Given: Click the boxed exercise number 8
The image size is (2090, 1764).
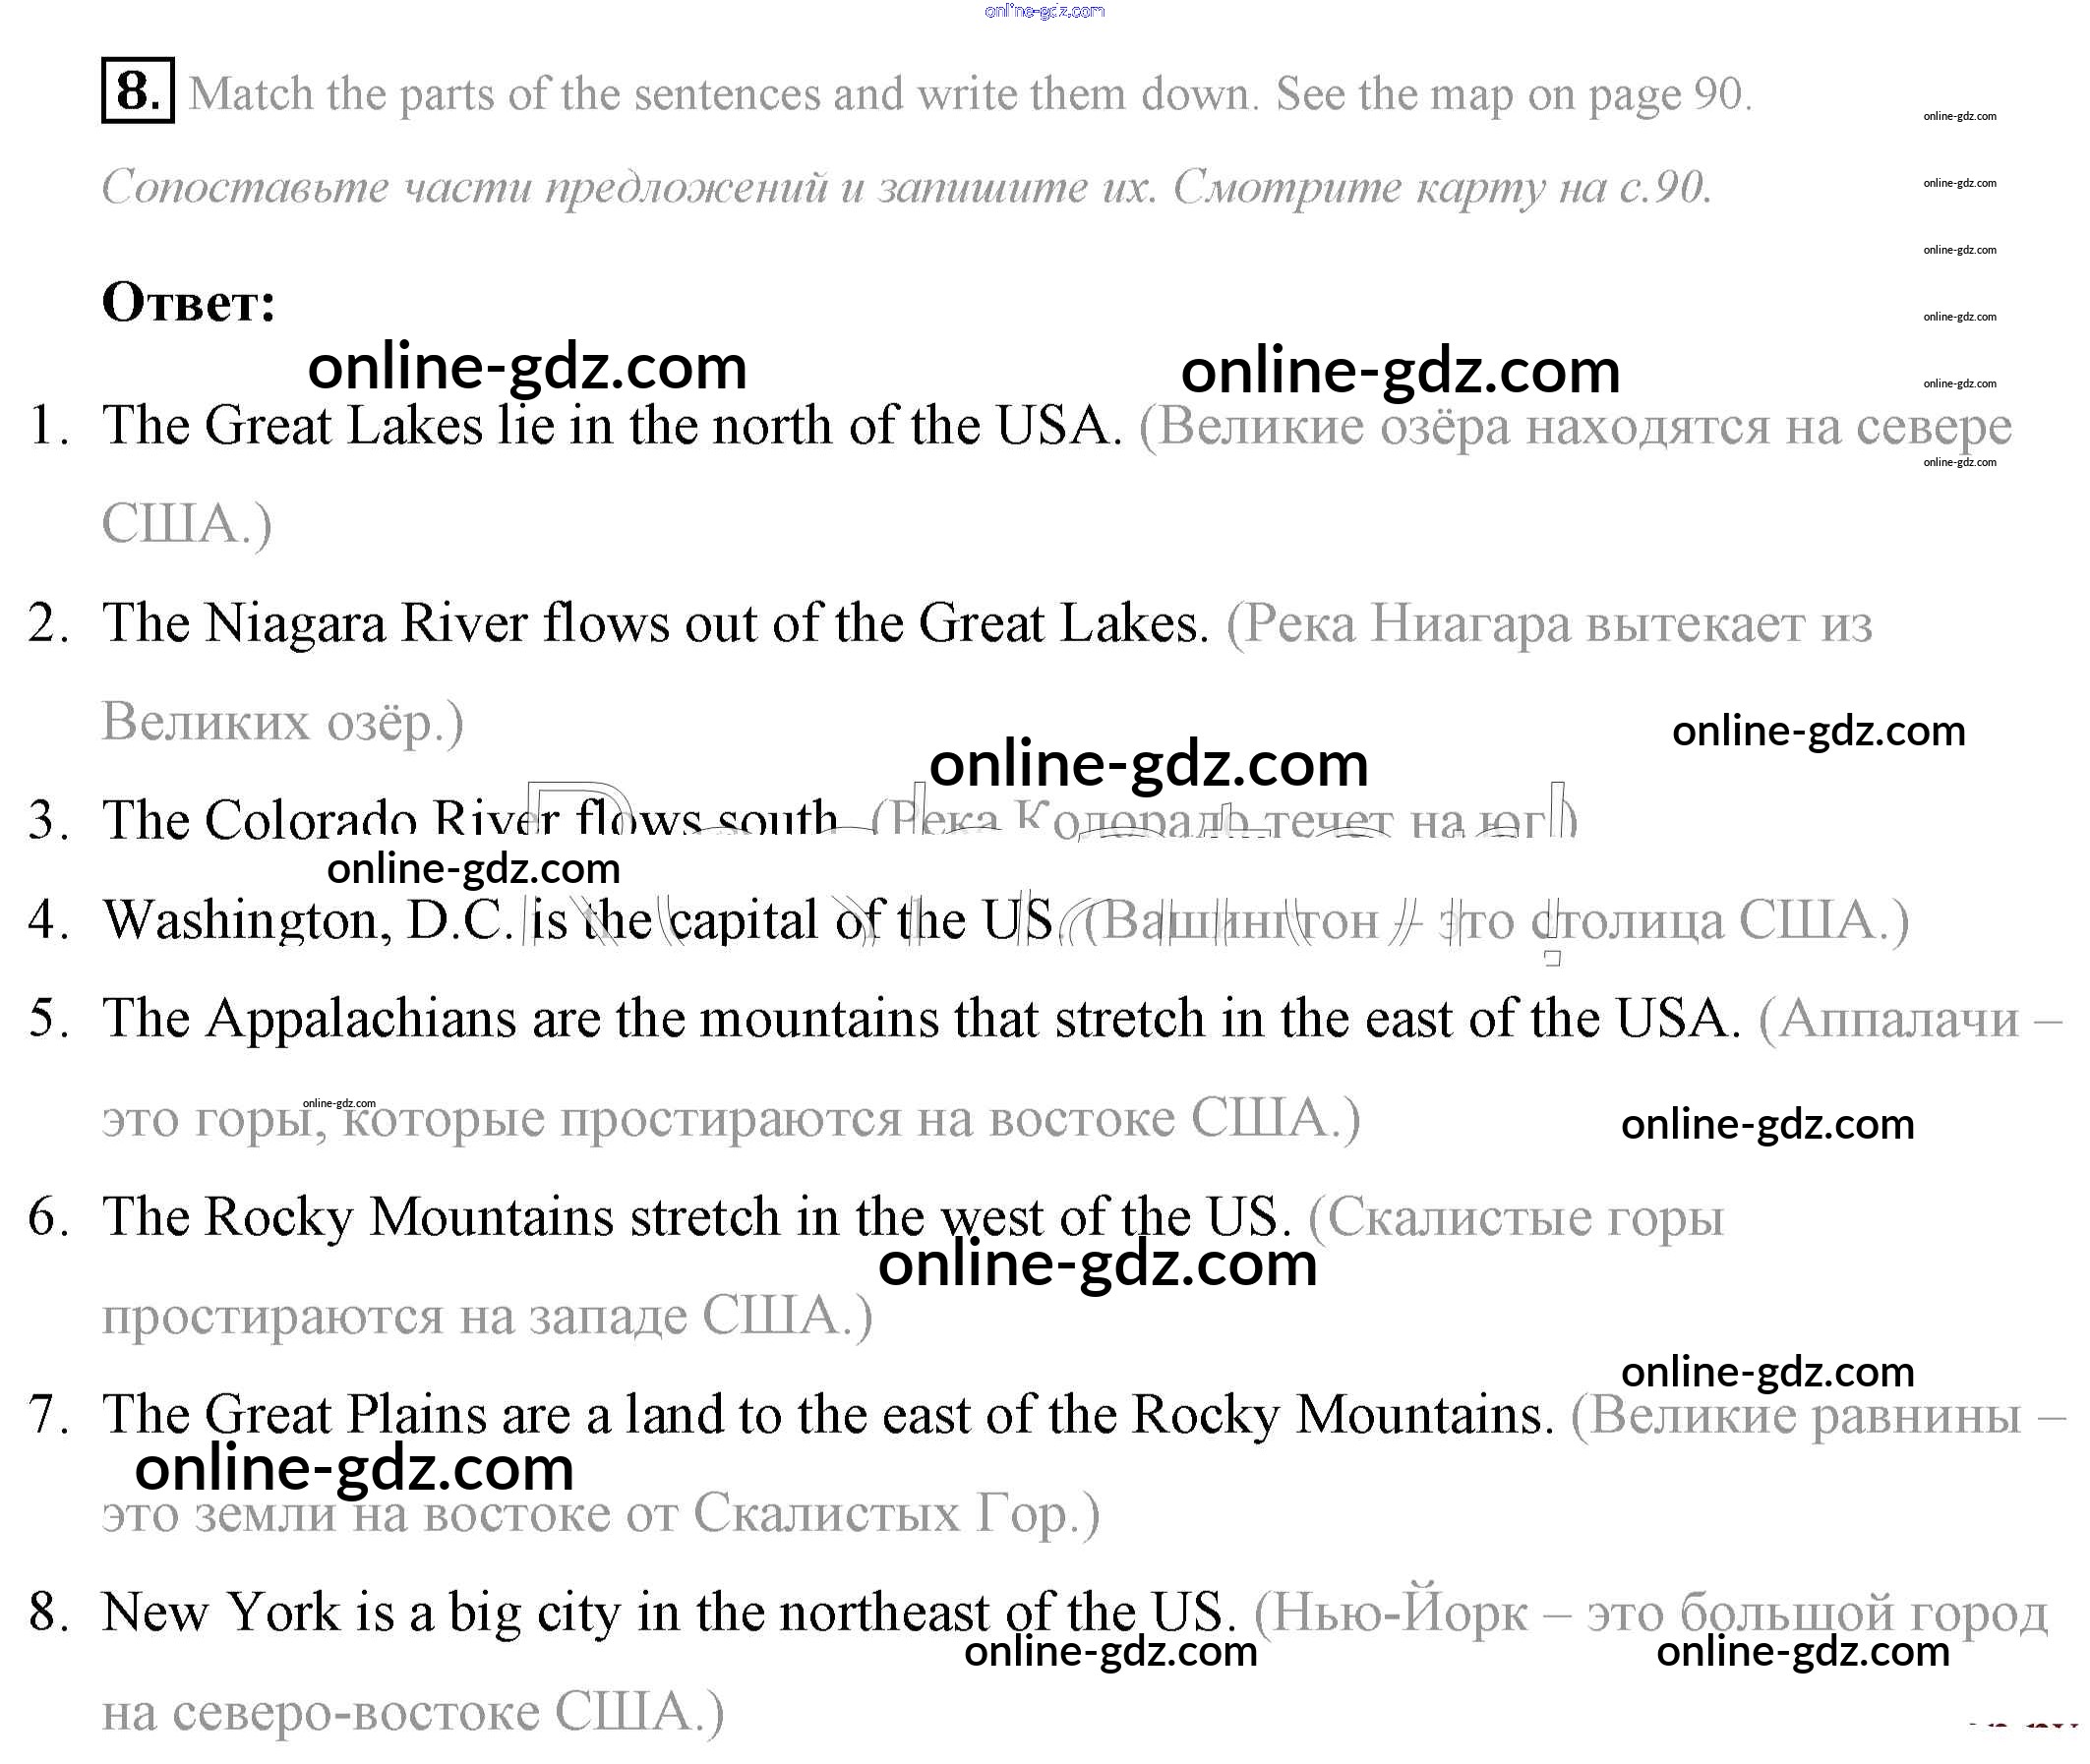Looking at the screenshot, I should tap(137, 90).
